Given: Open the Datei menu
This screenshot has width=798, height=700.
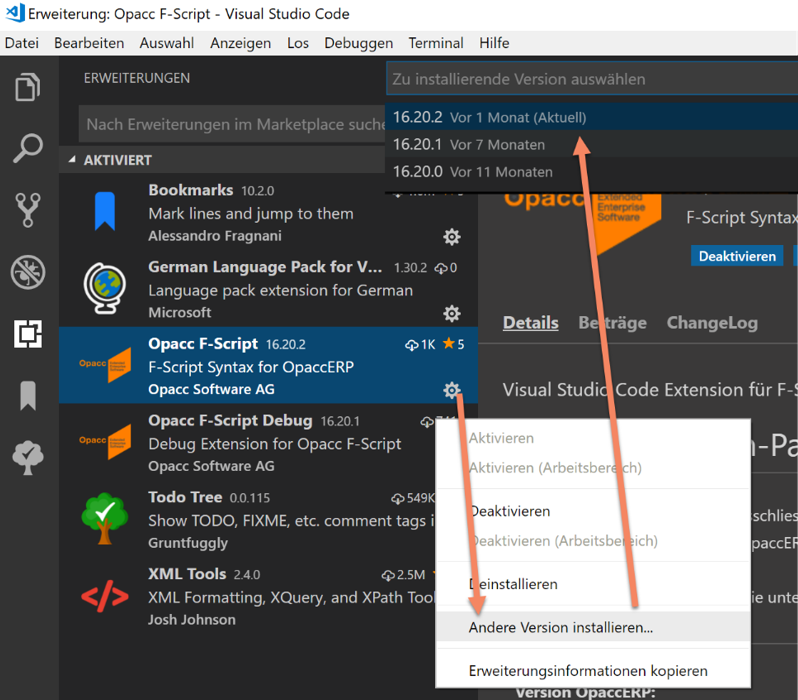Looking at the screenshot, I should [21, 43].
